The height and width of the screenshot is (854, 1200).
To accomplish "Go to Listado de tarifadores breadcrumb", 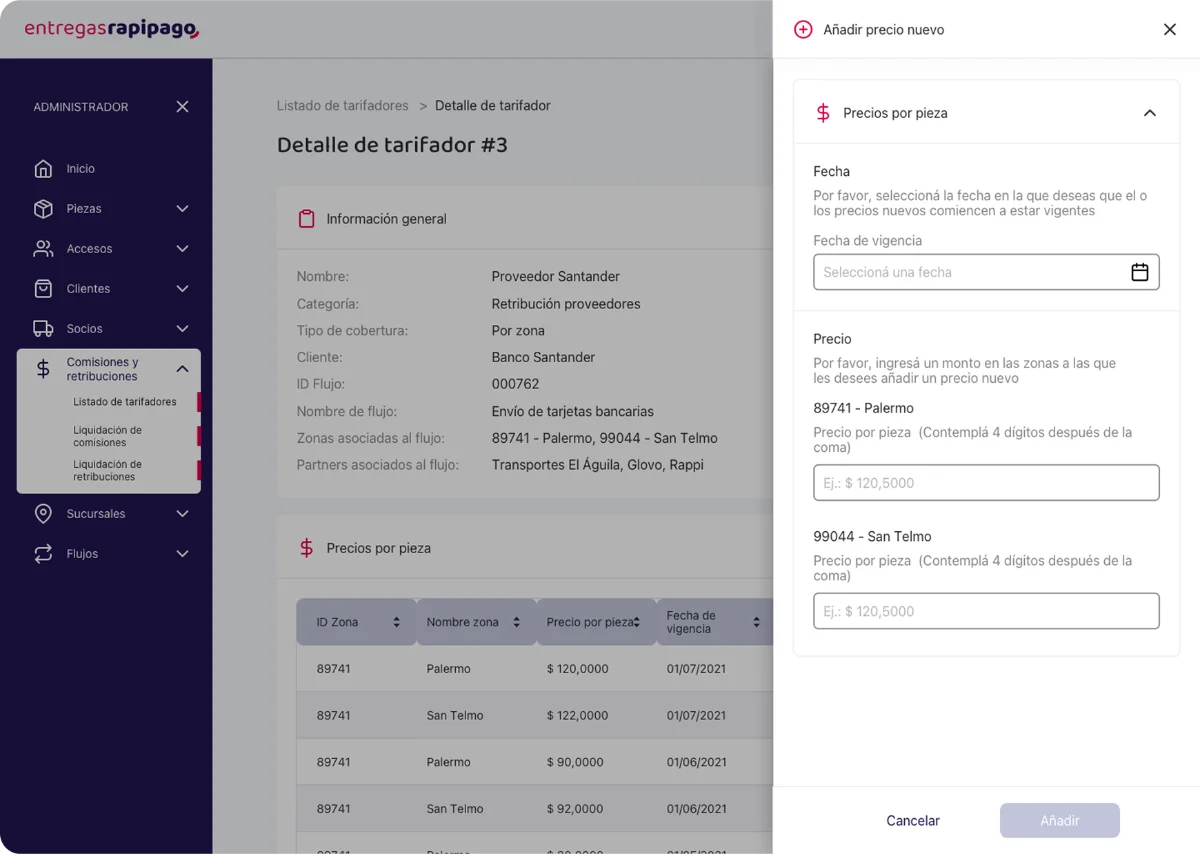I will click(342, 105).
